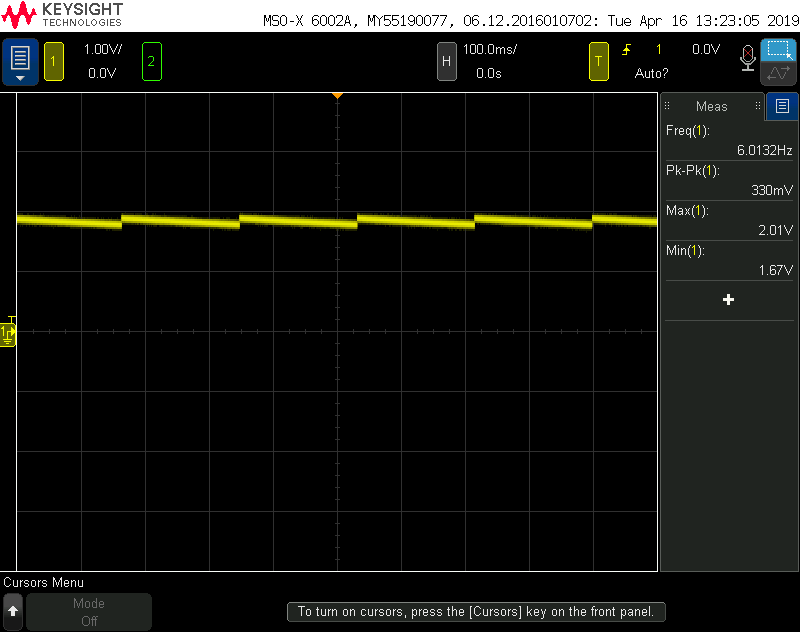Open the Meas sidebar list icon

click(x=782, y=106)
